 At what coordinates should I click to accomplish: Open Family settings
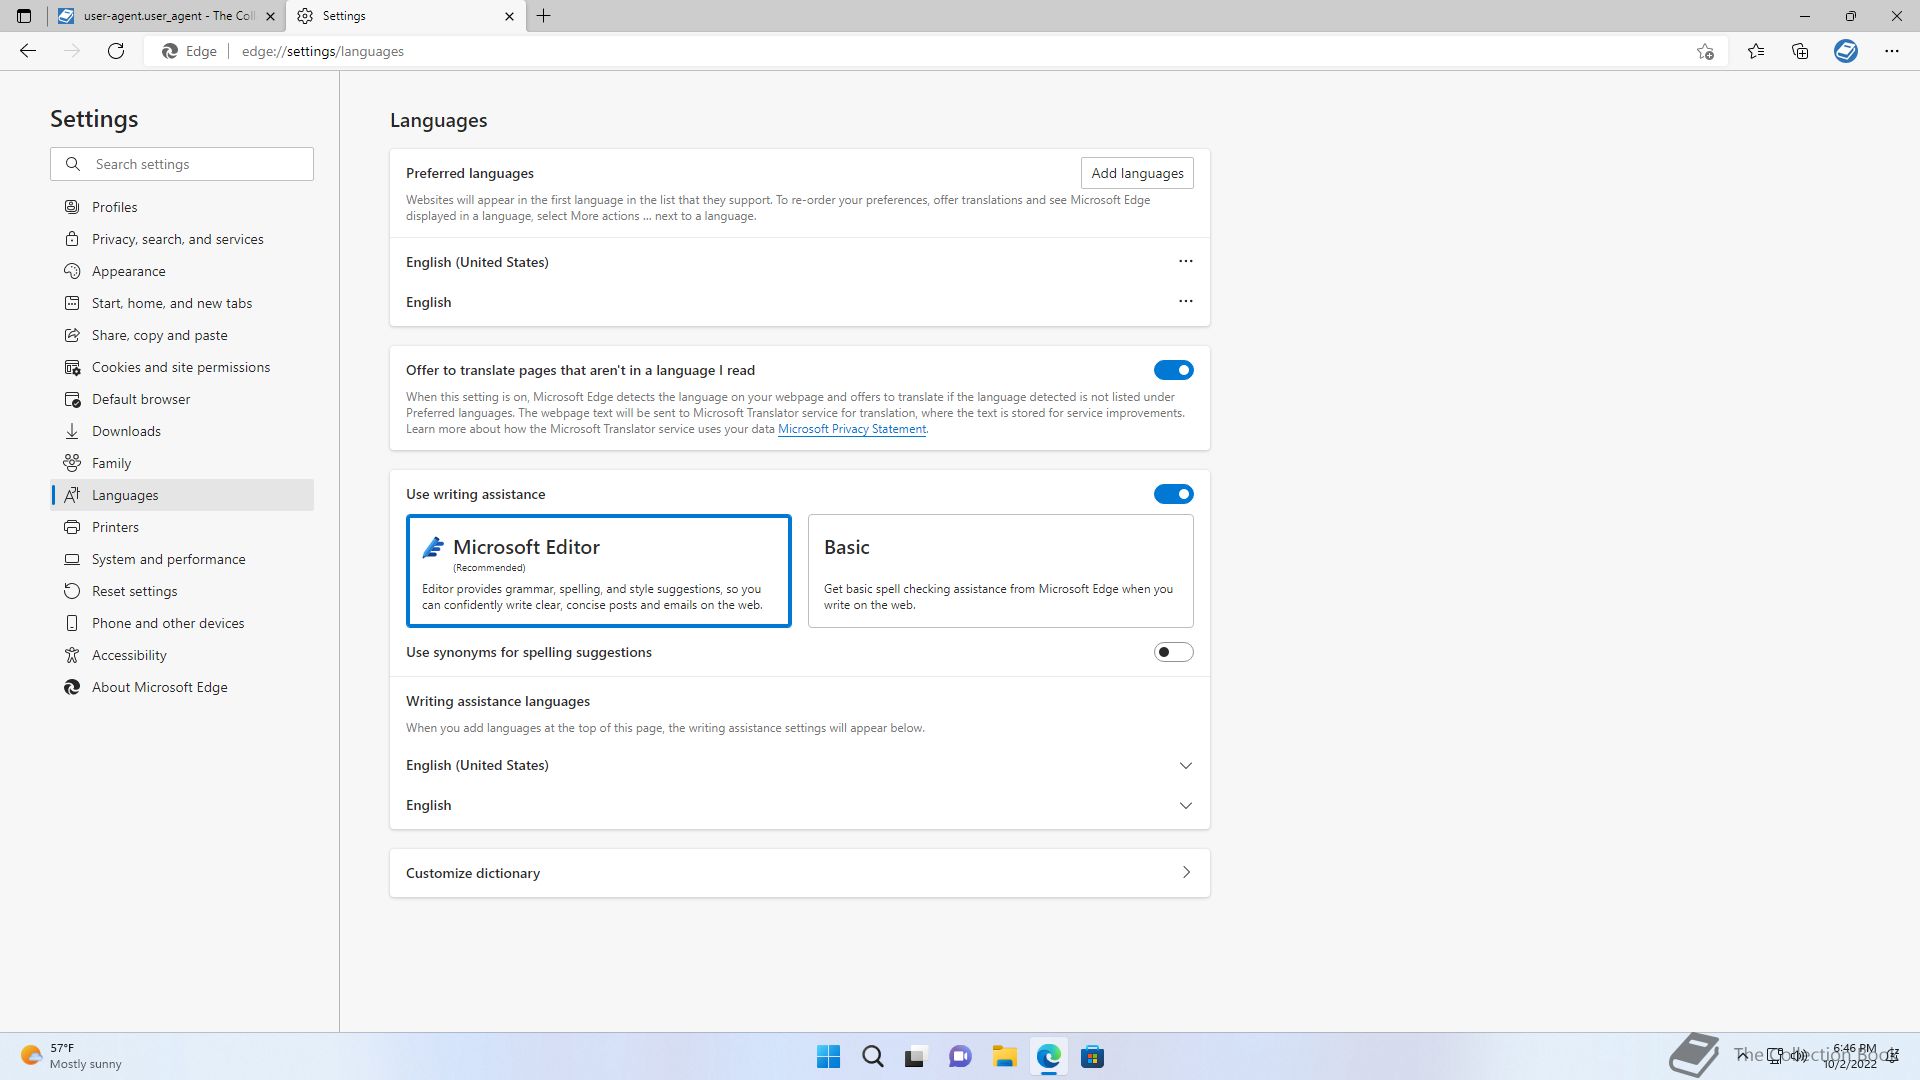tap(182, 463)
